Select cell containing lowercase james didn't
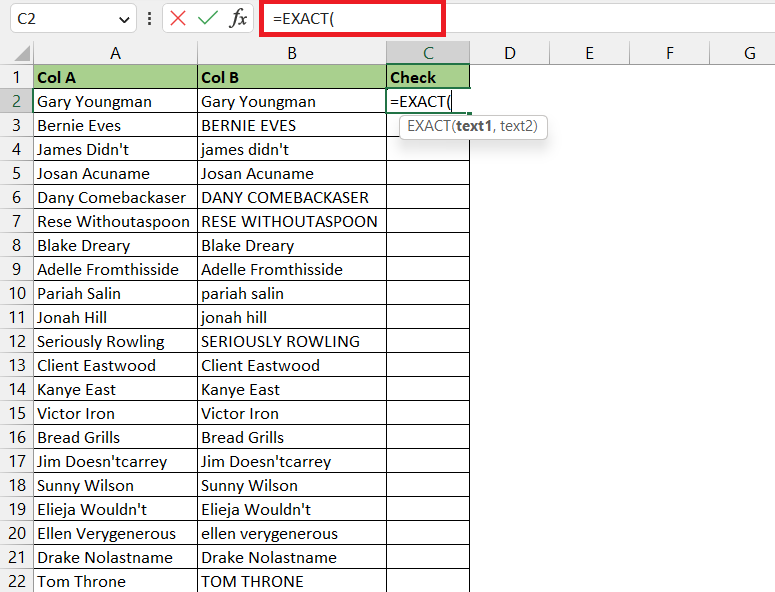The height and width of the screenshot is (592, 775). [x=292, y=149]
